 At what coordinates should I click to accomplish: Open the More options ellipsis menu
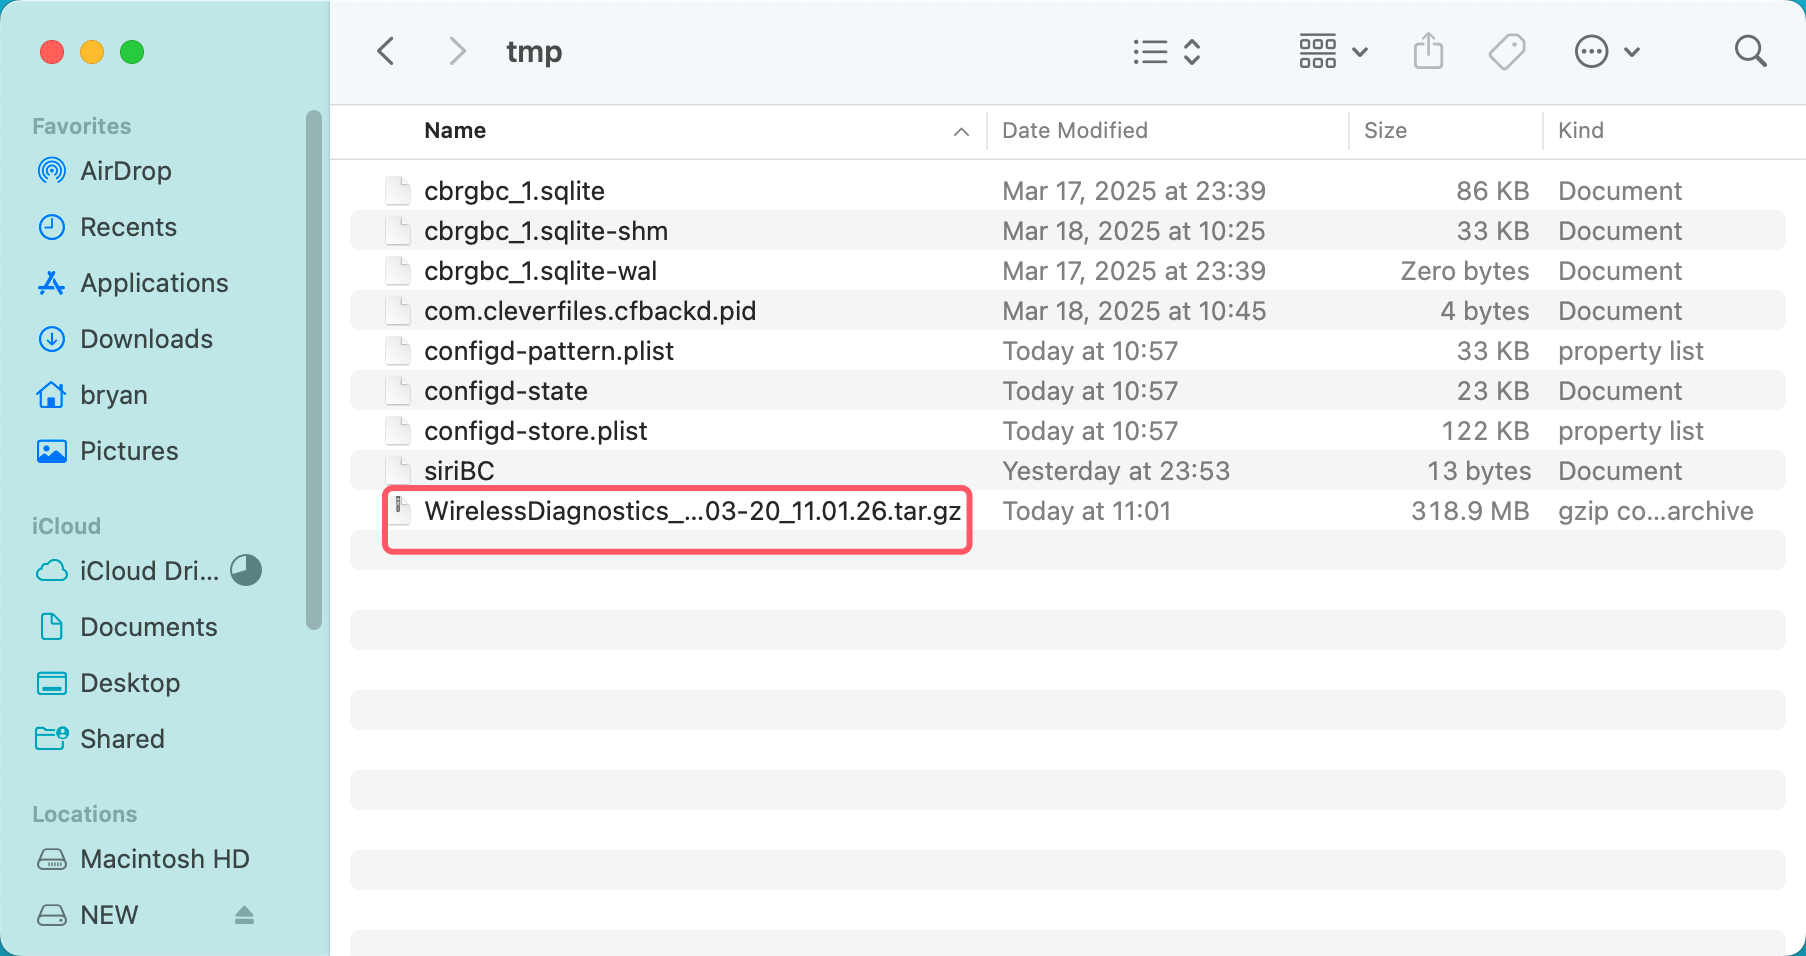[x=1590, y=51]
